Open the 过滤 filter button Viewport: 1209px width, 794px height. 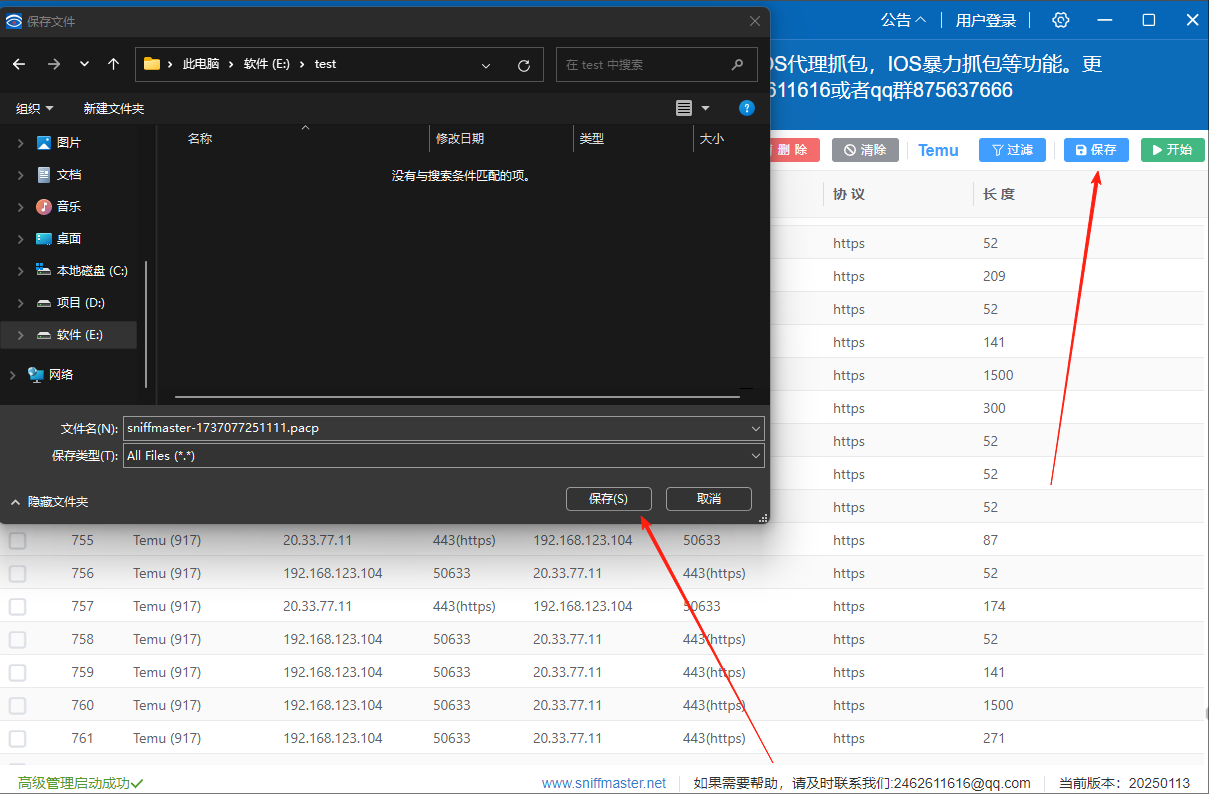pyautogui.click(x=1012, y=150)
